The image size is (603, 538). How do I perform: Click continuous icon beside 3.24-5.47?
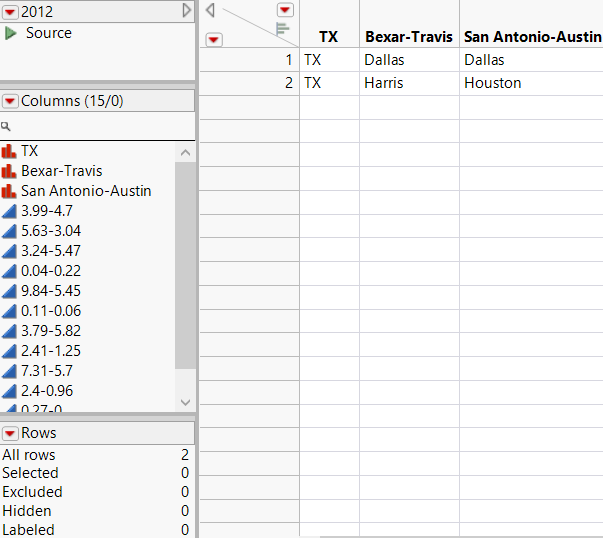9,251
